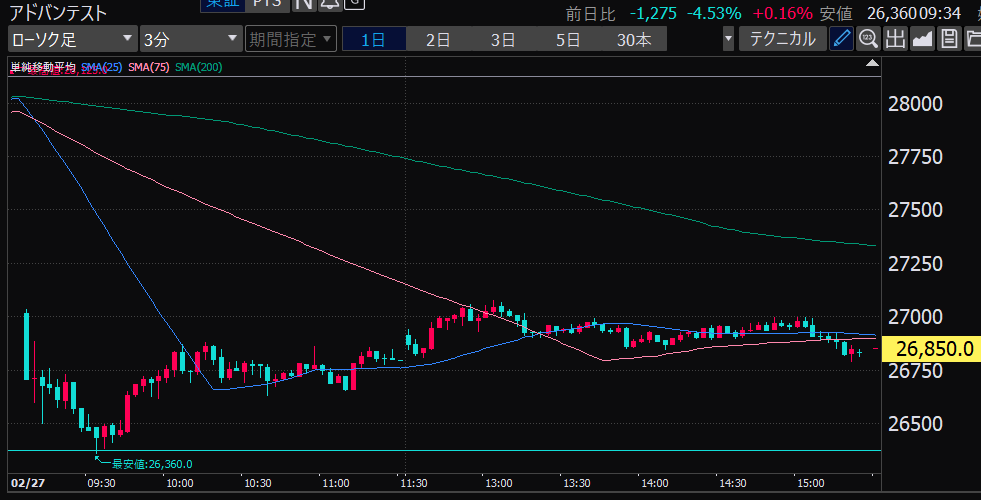This screenshot has width=981, height=500.
Task: Select the 5日 range tab
Action: (x=568, y=40)
